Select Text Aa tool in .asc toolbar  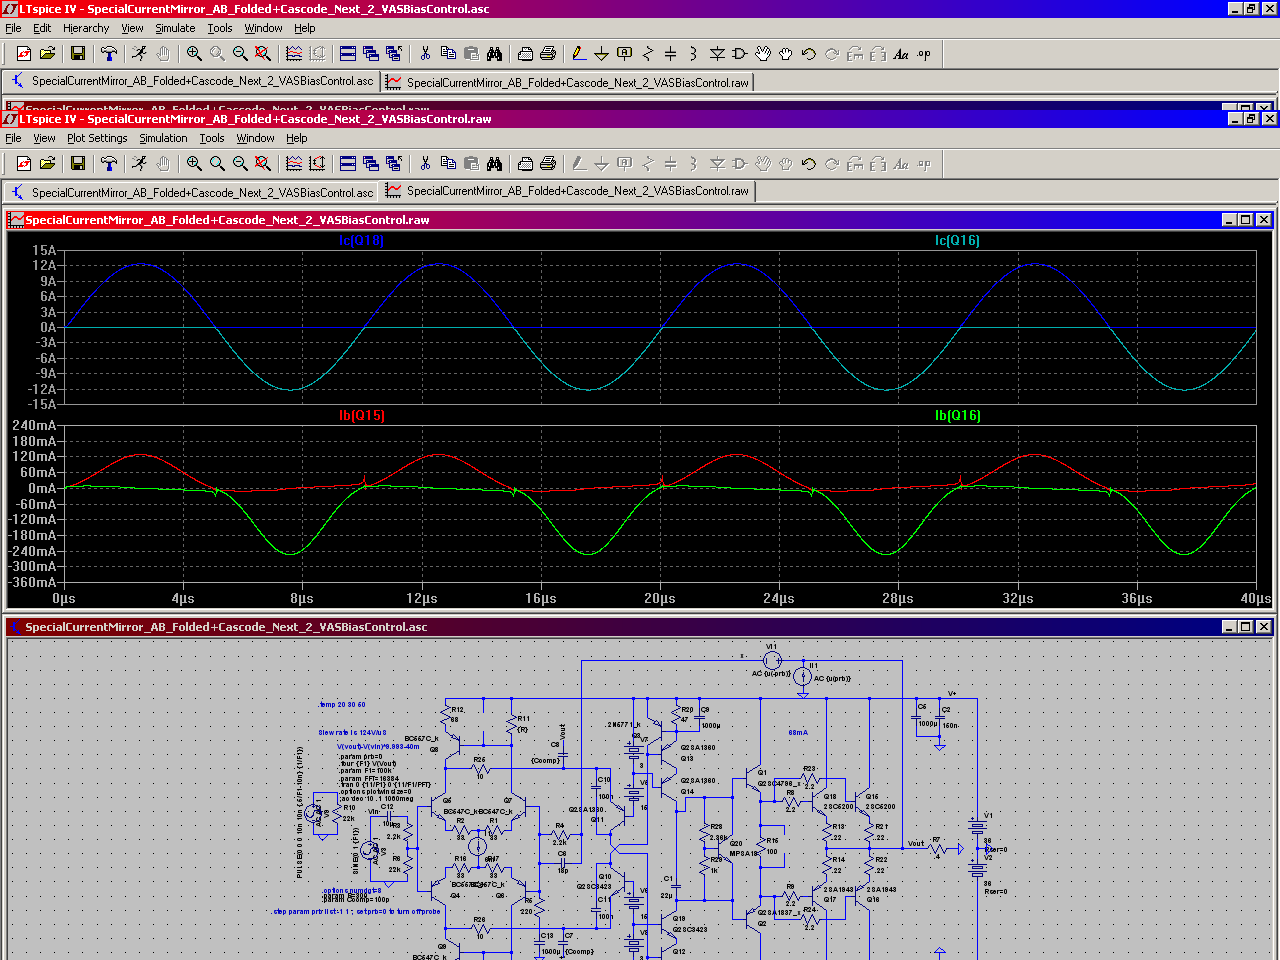pyautogui.click(x=901, y=54)
